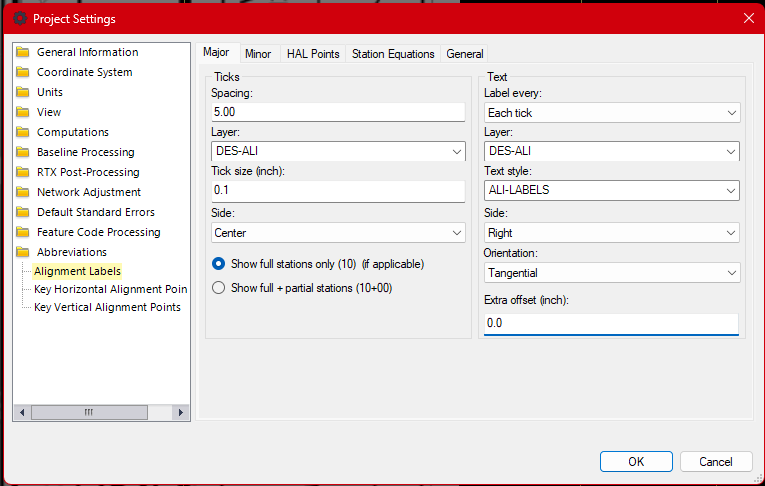Open Baseline Processing settings

click(x=86, y=152)
